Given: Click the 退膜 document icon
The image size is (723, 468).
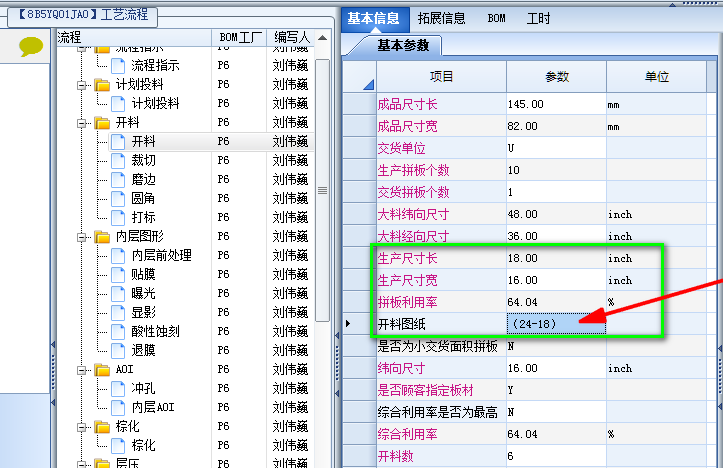Looking at the screenshot, I should [118, 351].
